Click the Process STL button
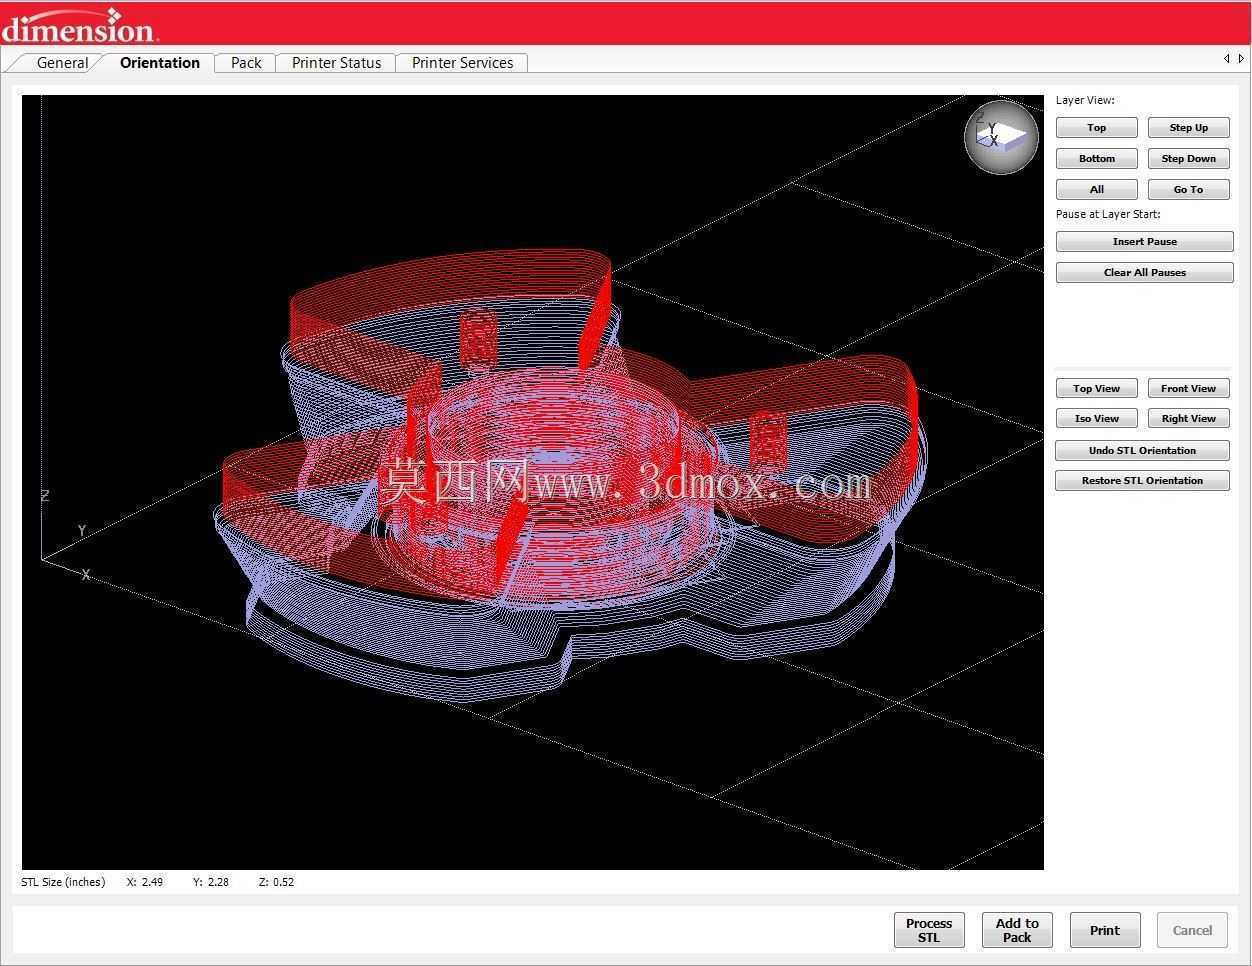 click(929, 930)
